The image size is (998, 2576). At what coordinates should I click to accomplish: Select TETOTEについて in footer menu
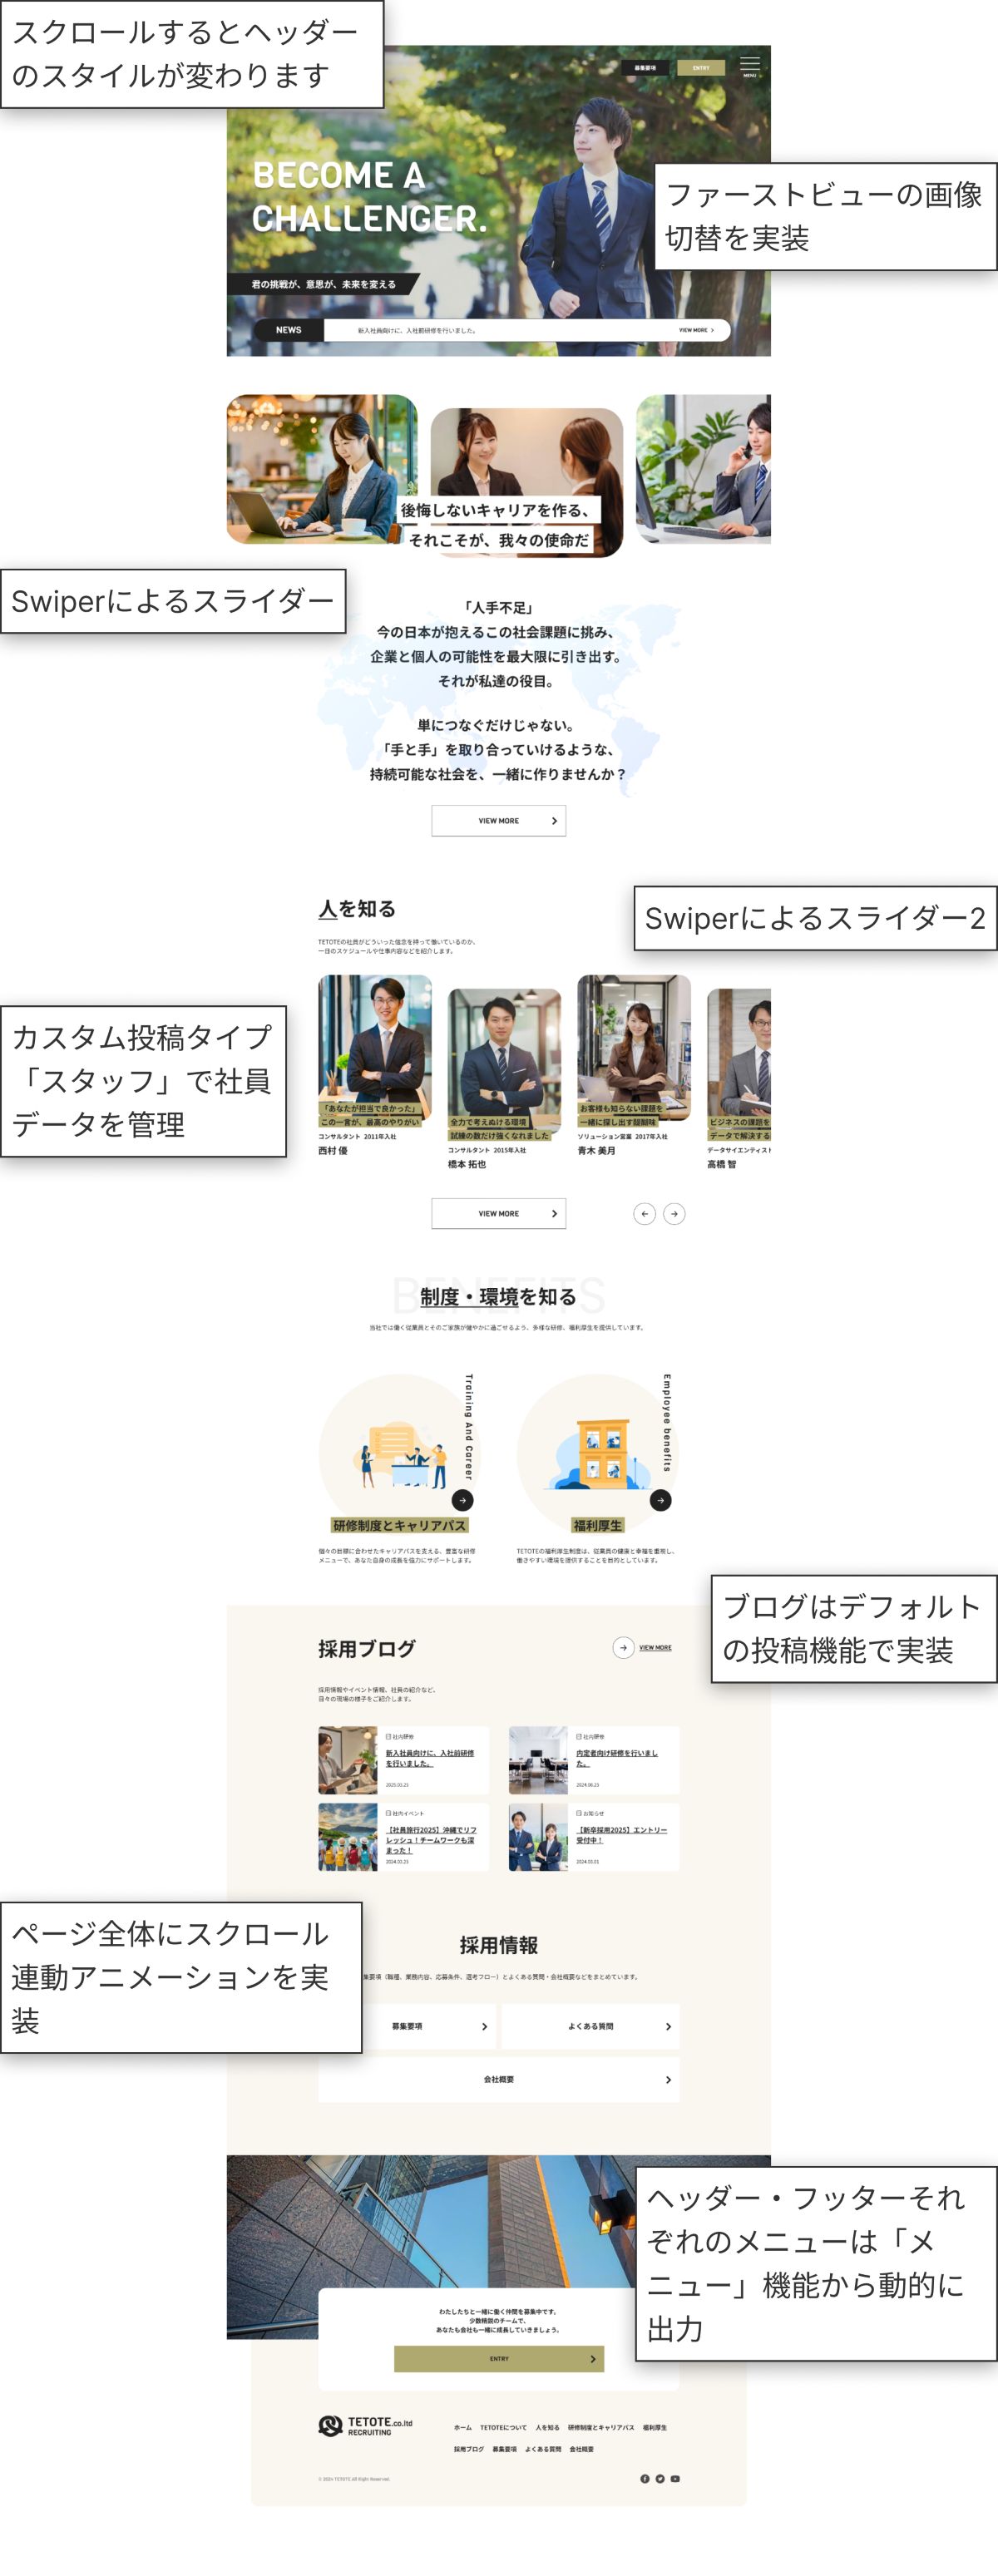click(x=503, y=2427)
